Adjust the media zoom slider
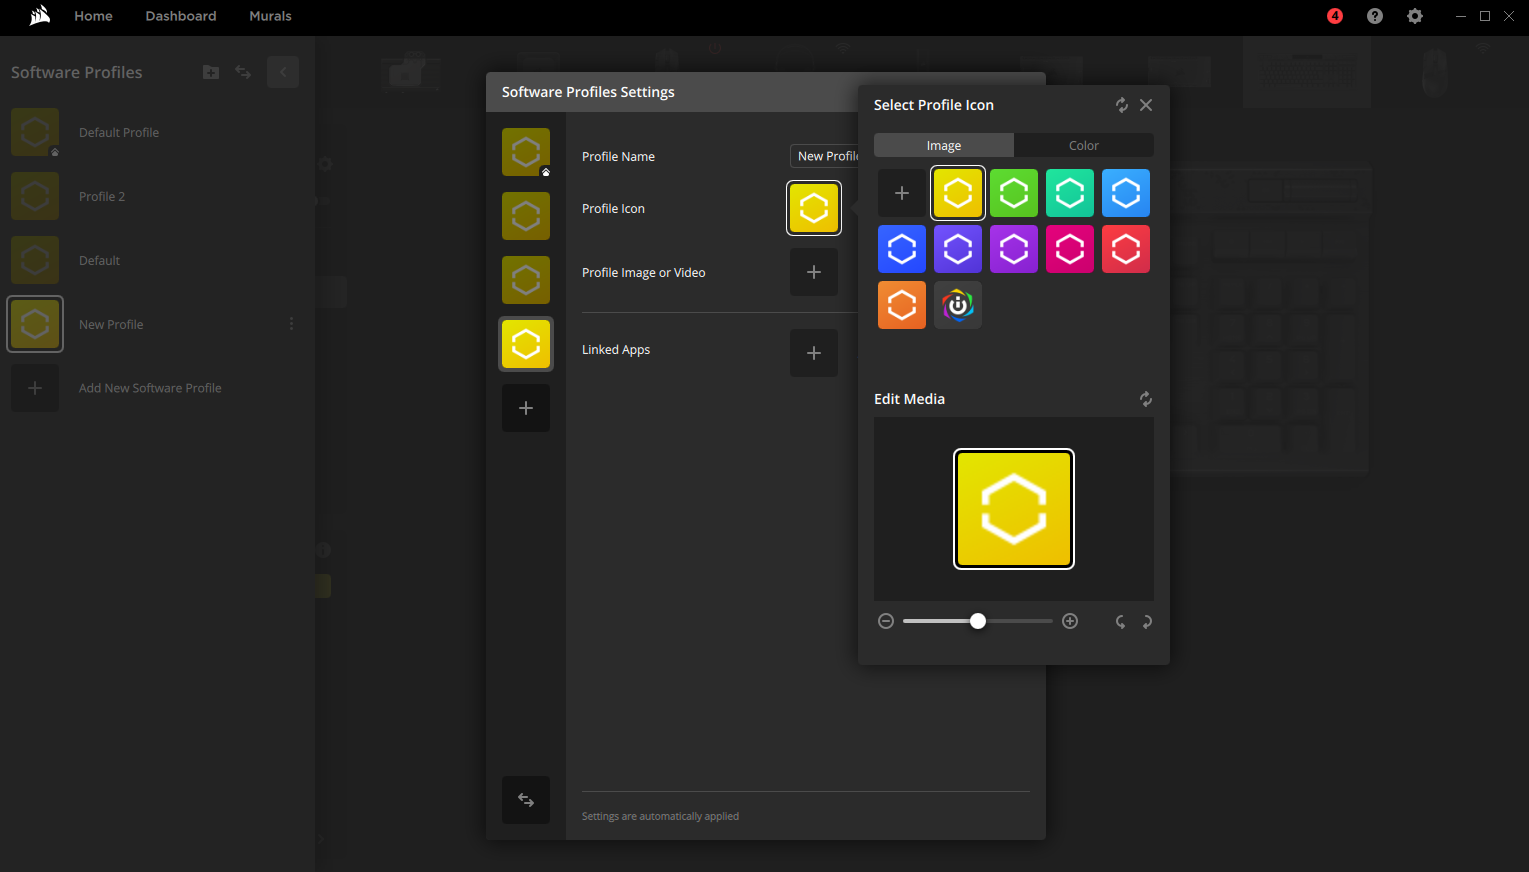Image resolution: width=1529 pixels, height=872 pixels. [x=977, y=621]
